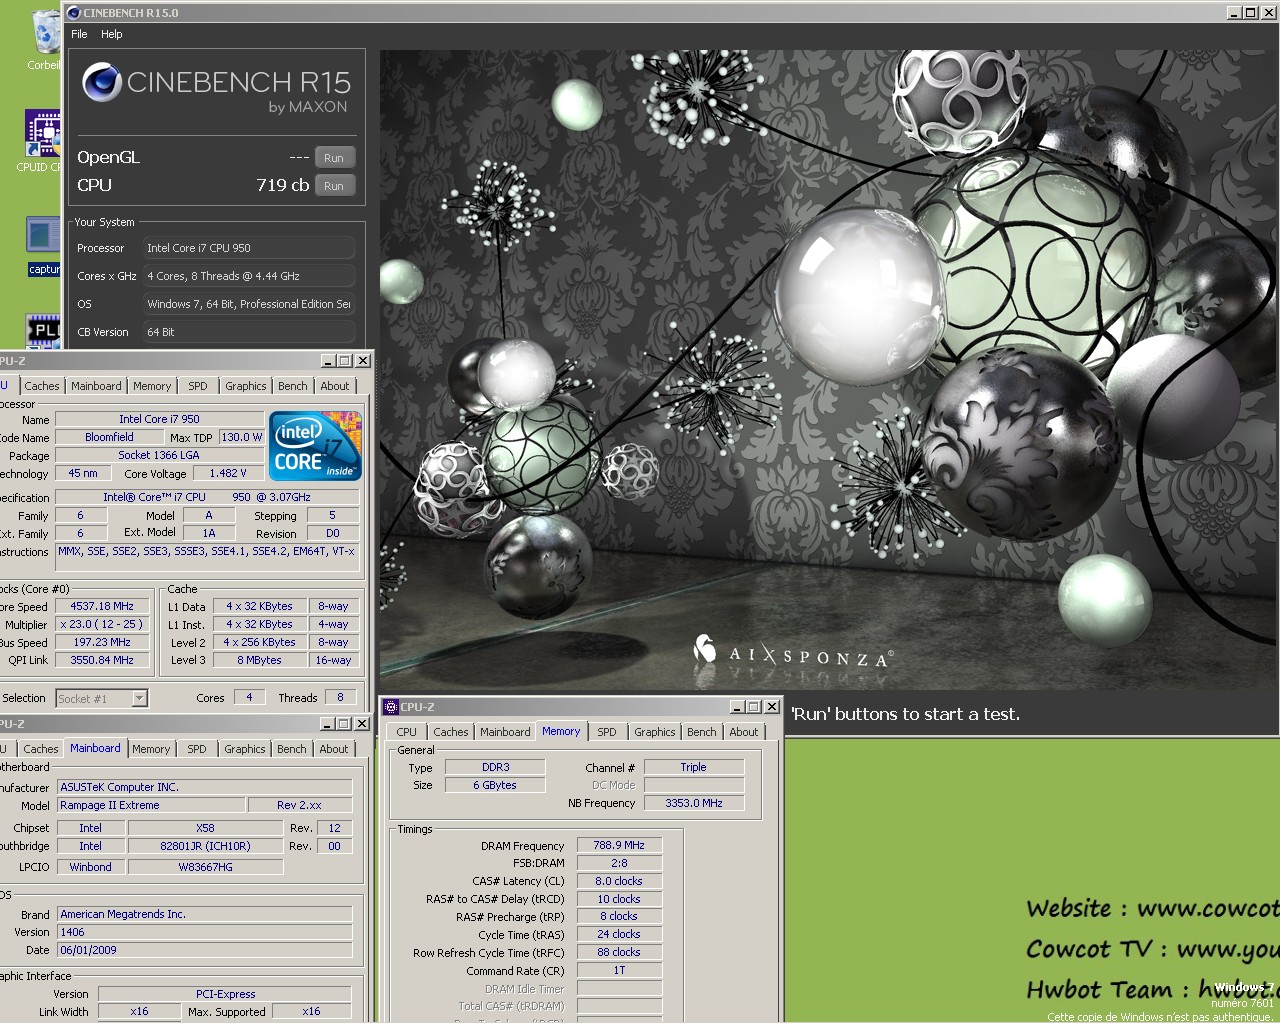Run the OpenGL benchmark
The image size is (1280, 1024).
click(334, 158)
